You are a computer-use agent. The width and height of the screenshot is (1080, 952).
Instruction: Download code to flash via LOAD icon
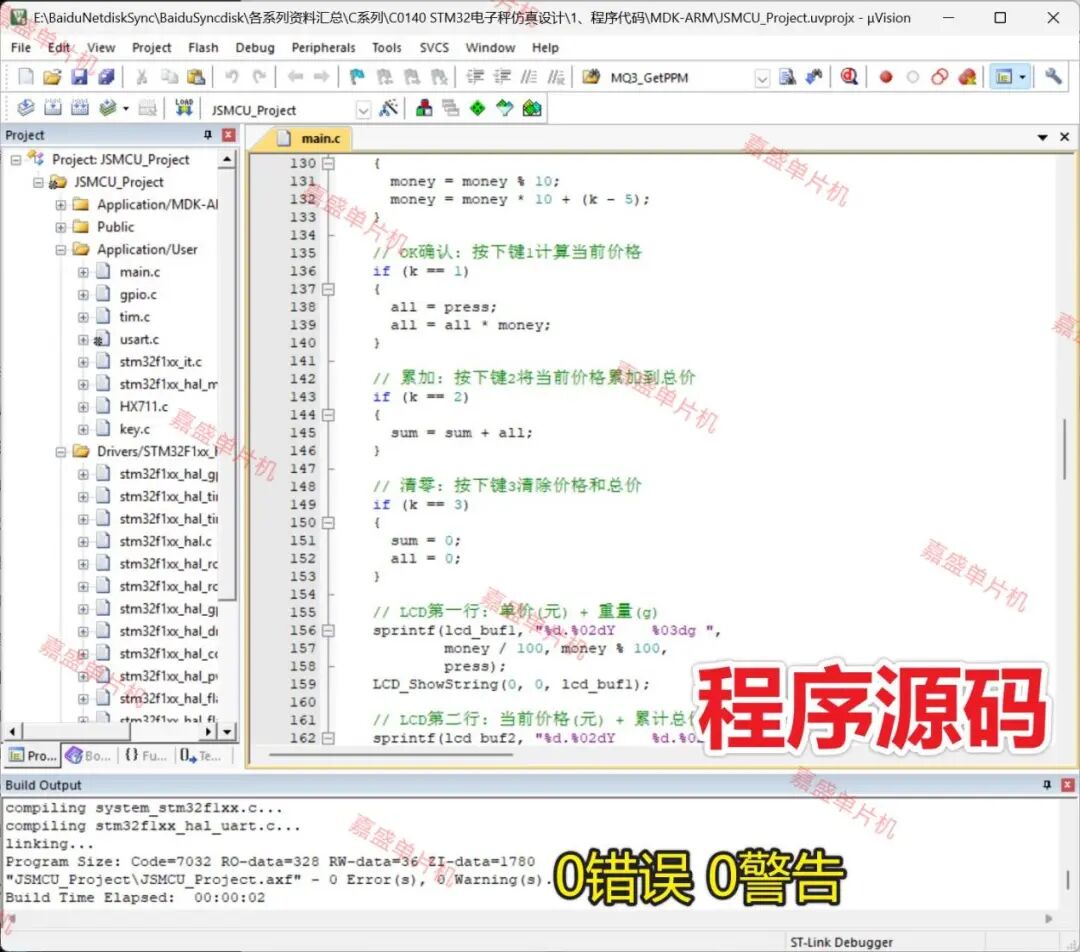(x=184, y=108)
